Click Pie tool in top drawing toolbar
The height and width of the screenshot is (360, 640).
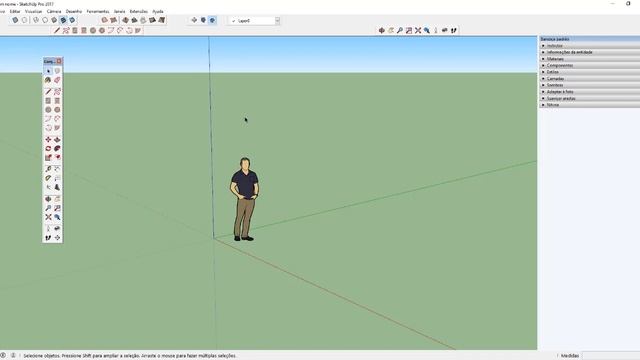click(138, 30)
